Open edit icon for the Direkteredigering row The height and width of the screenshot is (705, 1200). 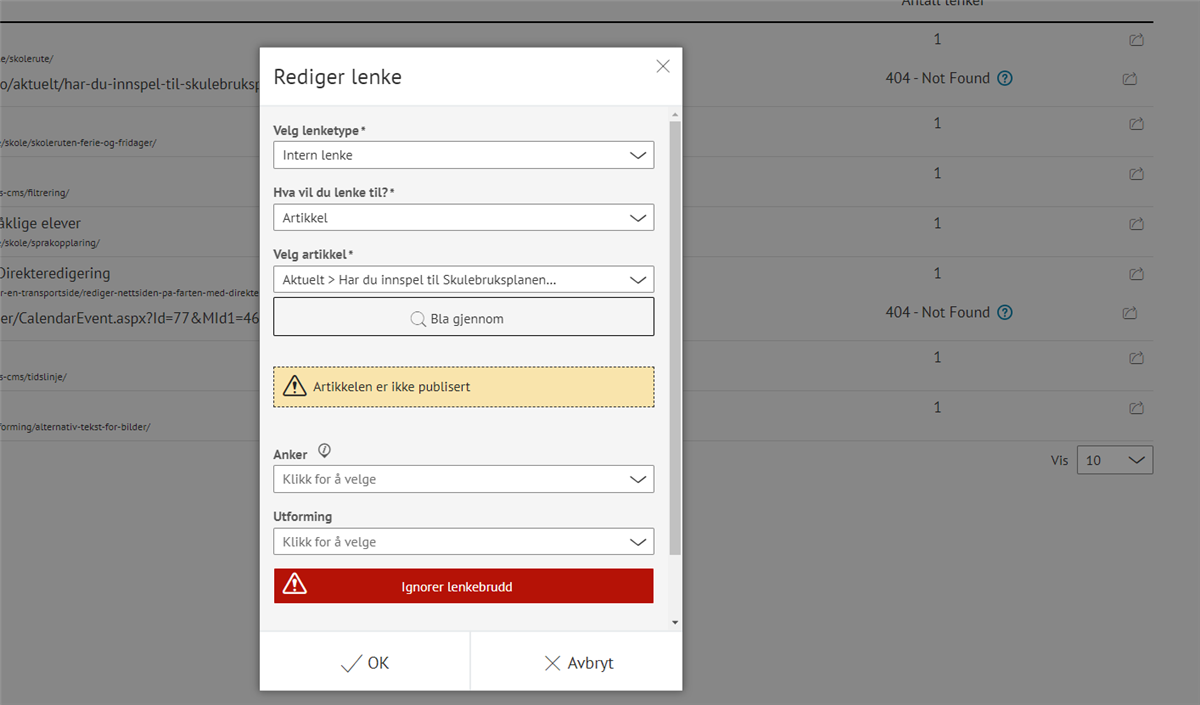(x=1136, y=275)
